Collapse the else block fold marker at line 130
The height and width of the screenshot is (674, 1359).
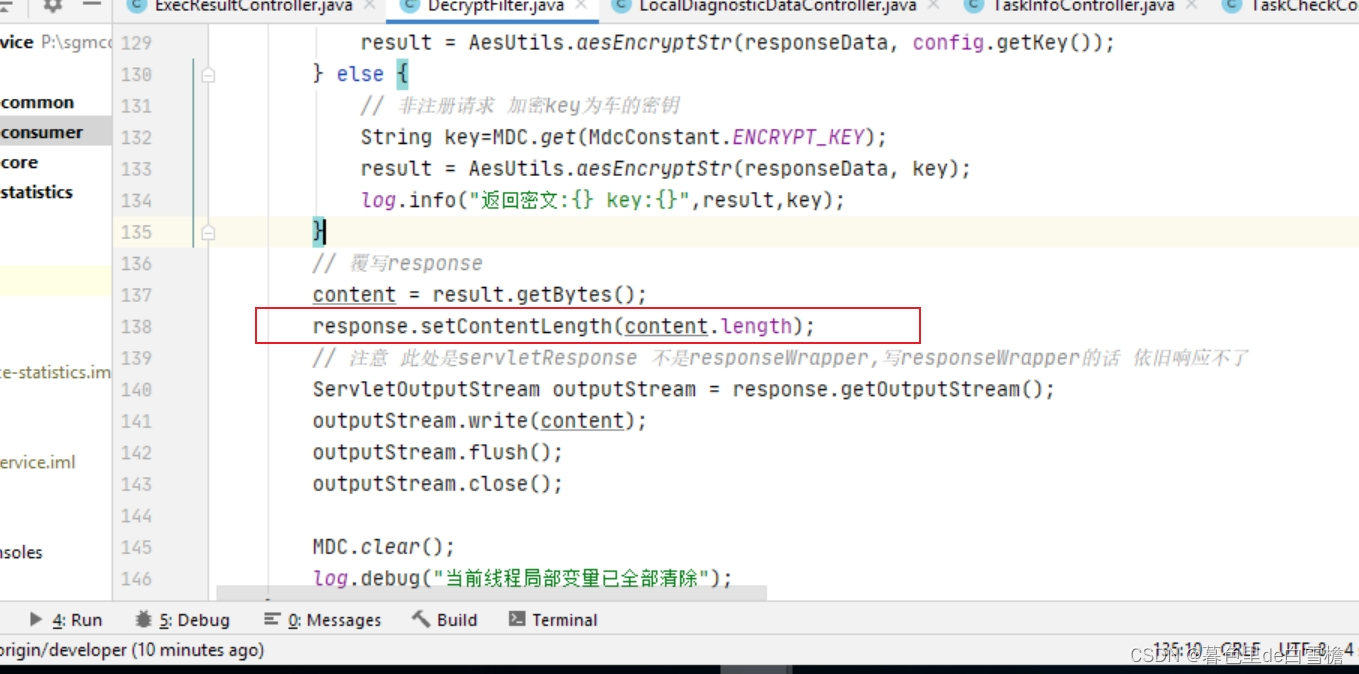click(x=208, y=75)
